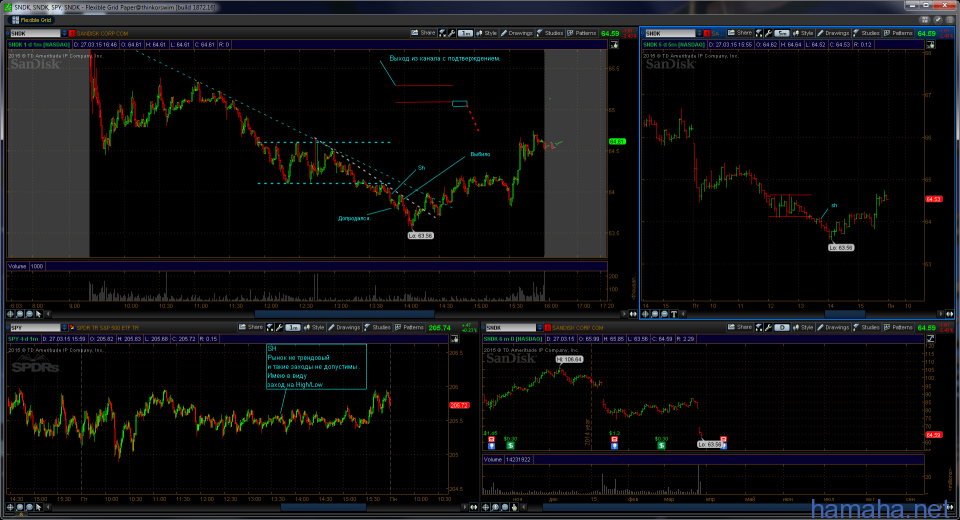
Task: Open Share in the top-right SNDK 5m chart
Action: click(x=740, y=33)
